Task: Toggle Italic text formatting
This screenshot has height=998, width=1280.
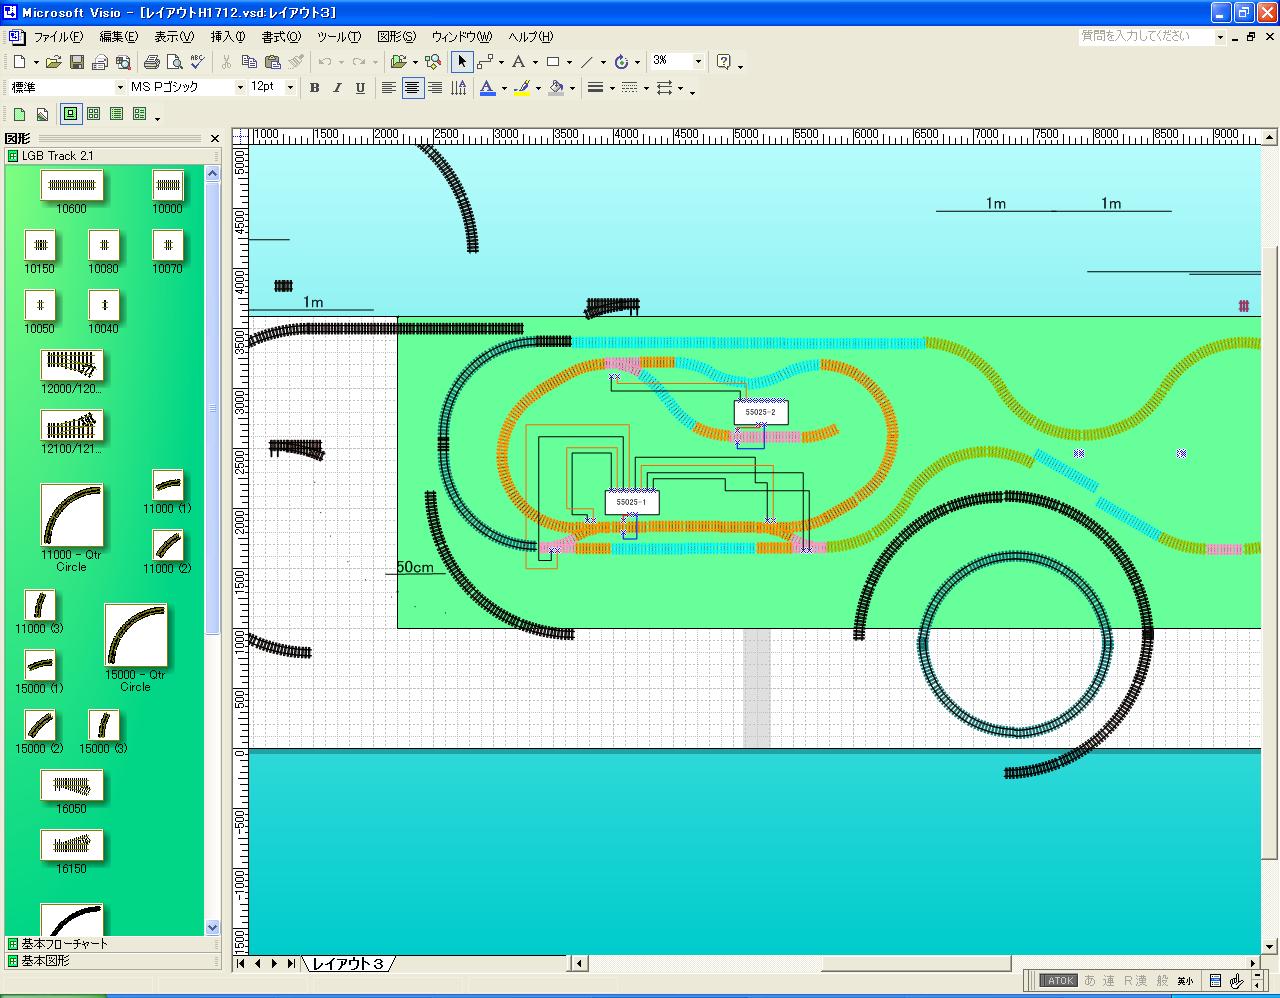Action: click(337, 88)
